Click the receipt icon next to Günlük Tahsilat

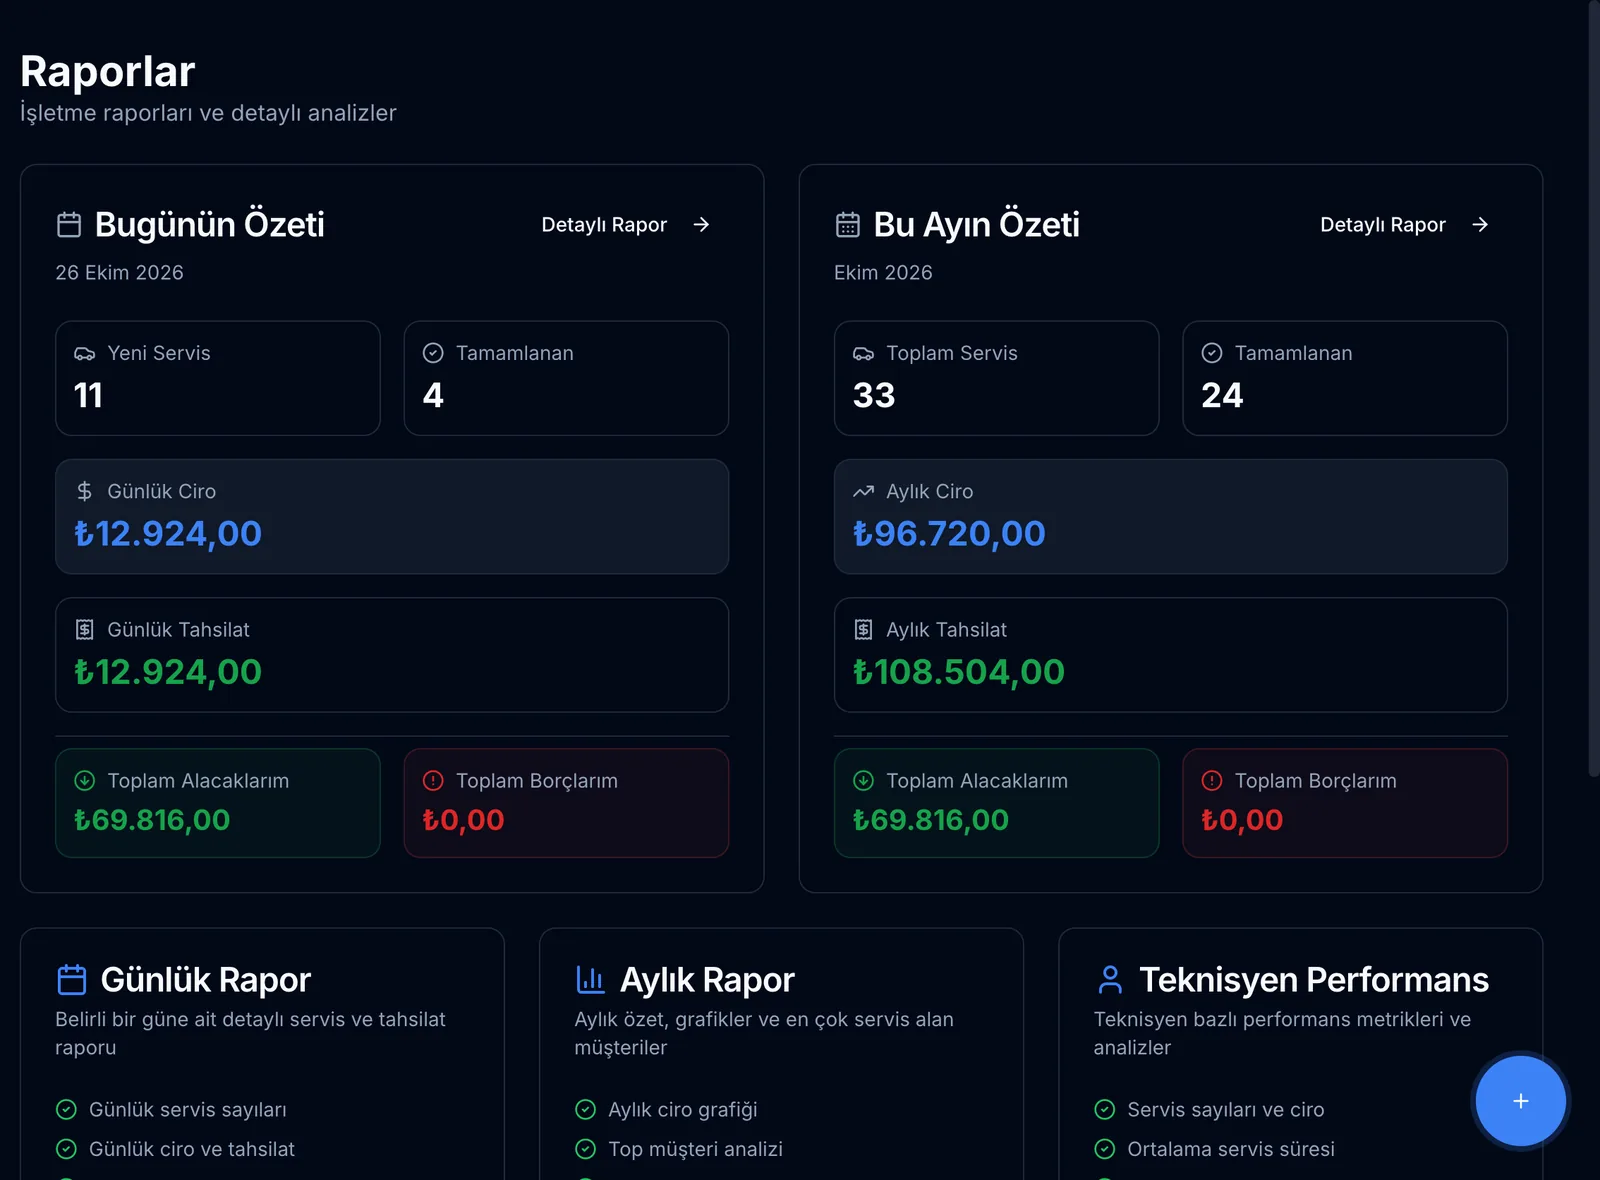pos(85,630)
